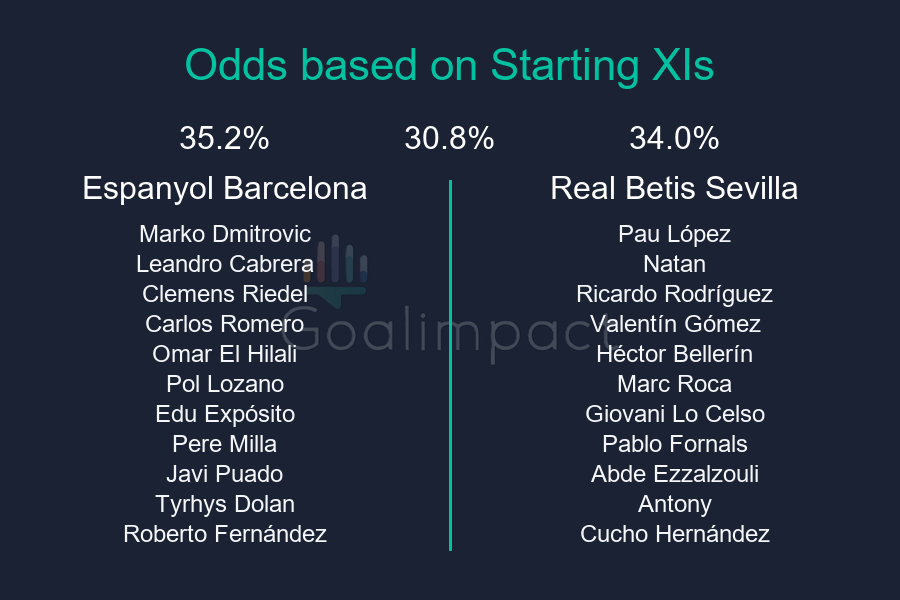Viewport: 900px width, 600px height.
Task: Click Cucho Hernández's name
Action: pos(674,534)
